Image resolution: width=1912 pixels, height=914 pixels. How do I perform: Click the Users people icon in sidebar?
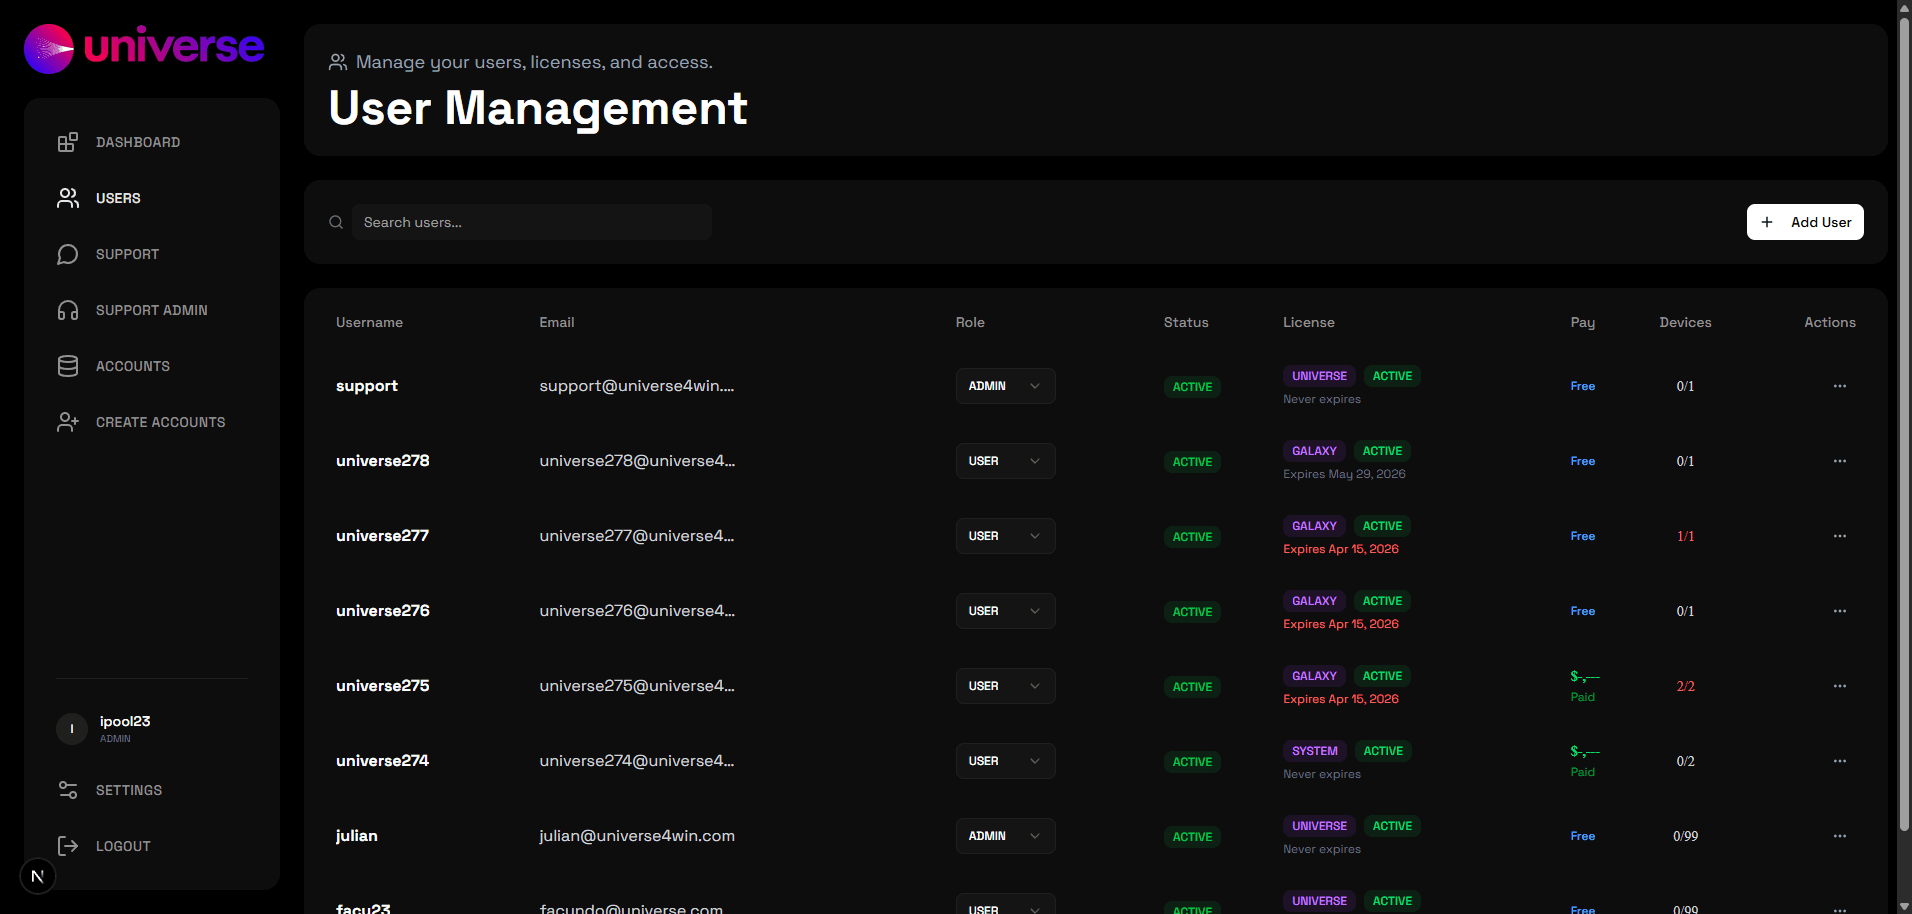[x=68, y=198]
